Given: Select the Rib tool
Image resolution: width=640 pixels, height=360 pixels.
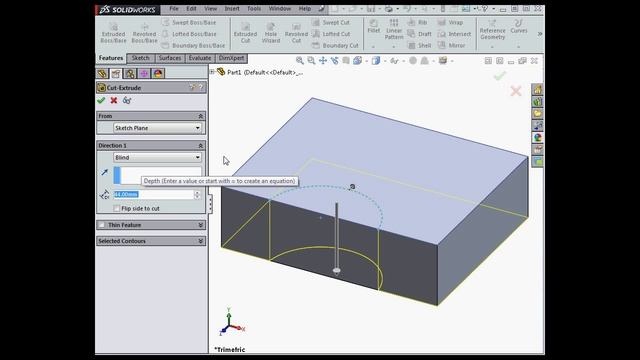Looking at the screenshot, I should 417,22.
